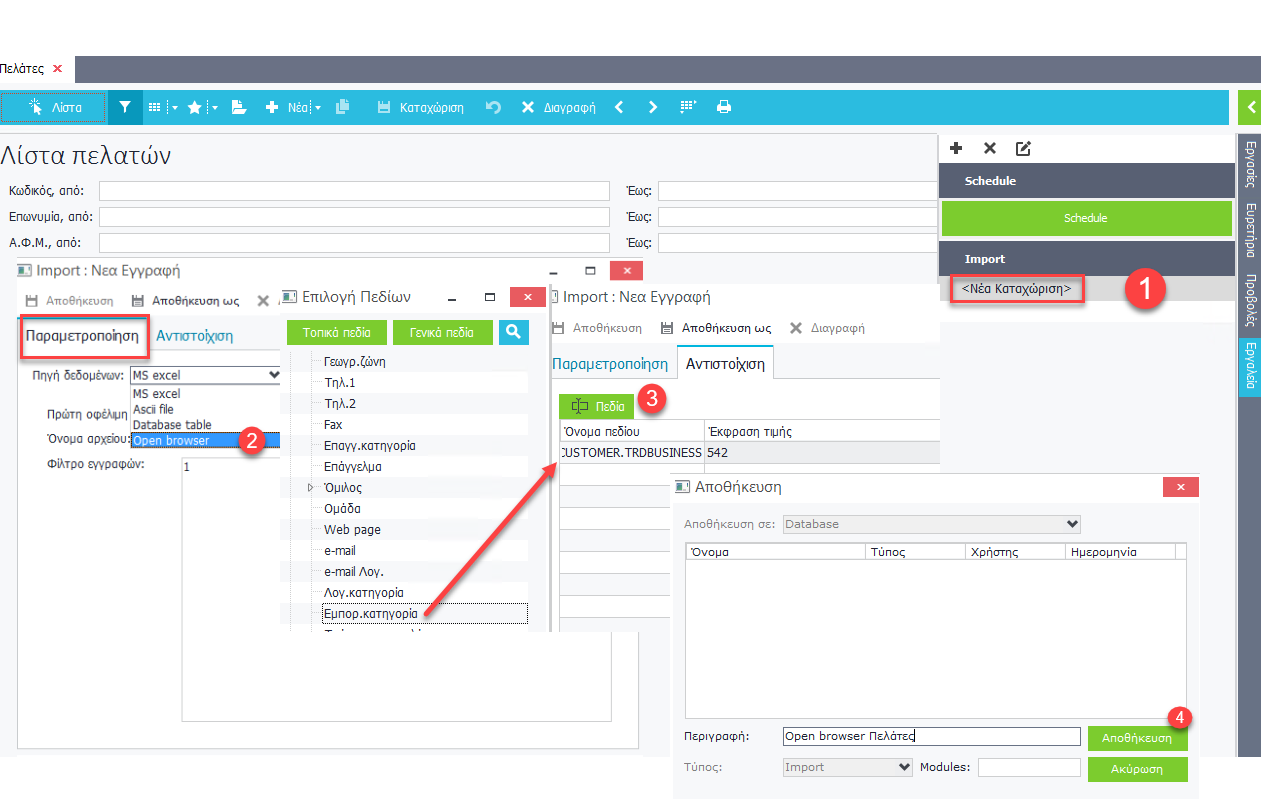
Task: Click the magnifier search button in Επιλογή Πεδίων
Action: pyautogui.click(x=514, y=332)
